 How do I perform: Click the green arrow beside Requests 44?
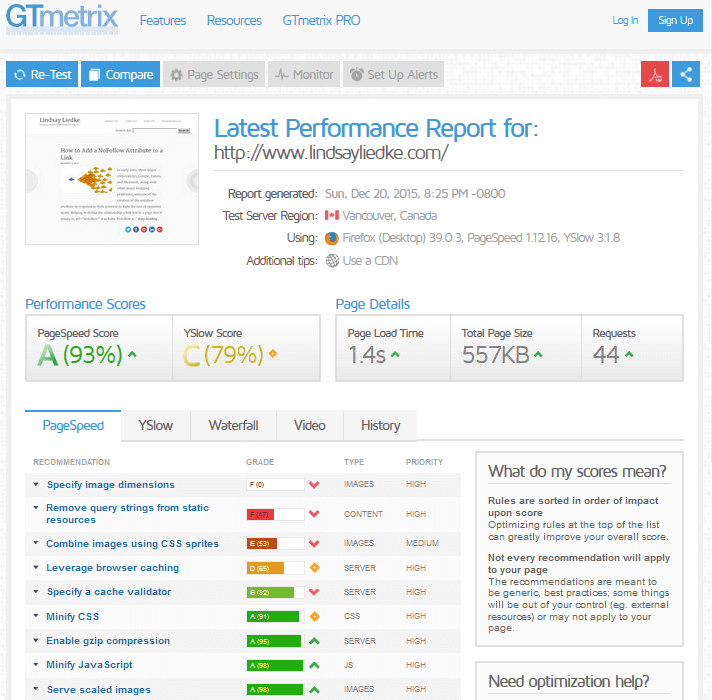pyautogui.click(x=629, y=355)
